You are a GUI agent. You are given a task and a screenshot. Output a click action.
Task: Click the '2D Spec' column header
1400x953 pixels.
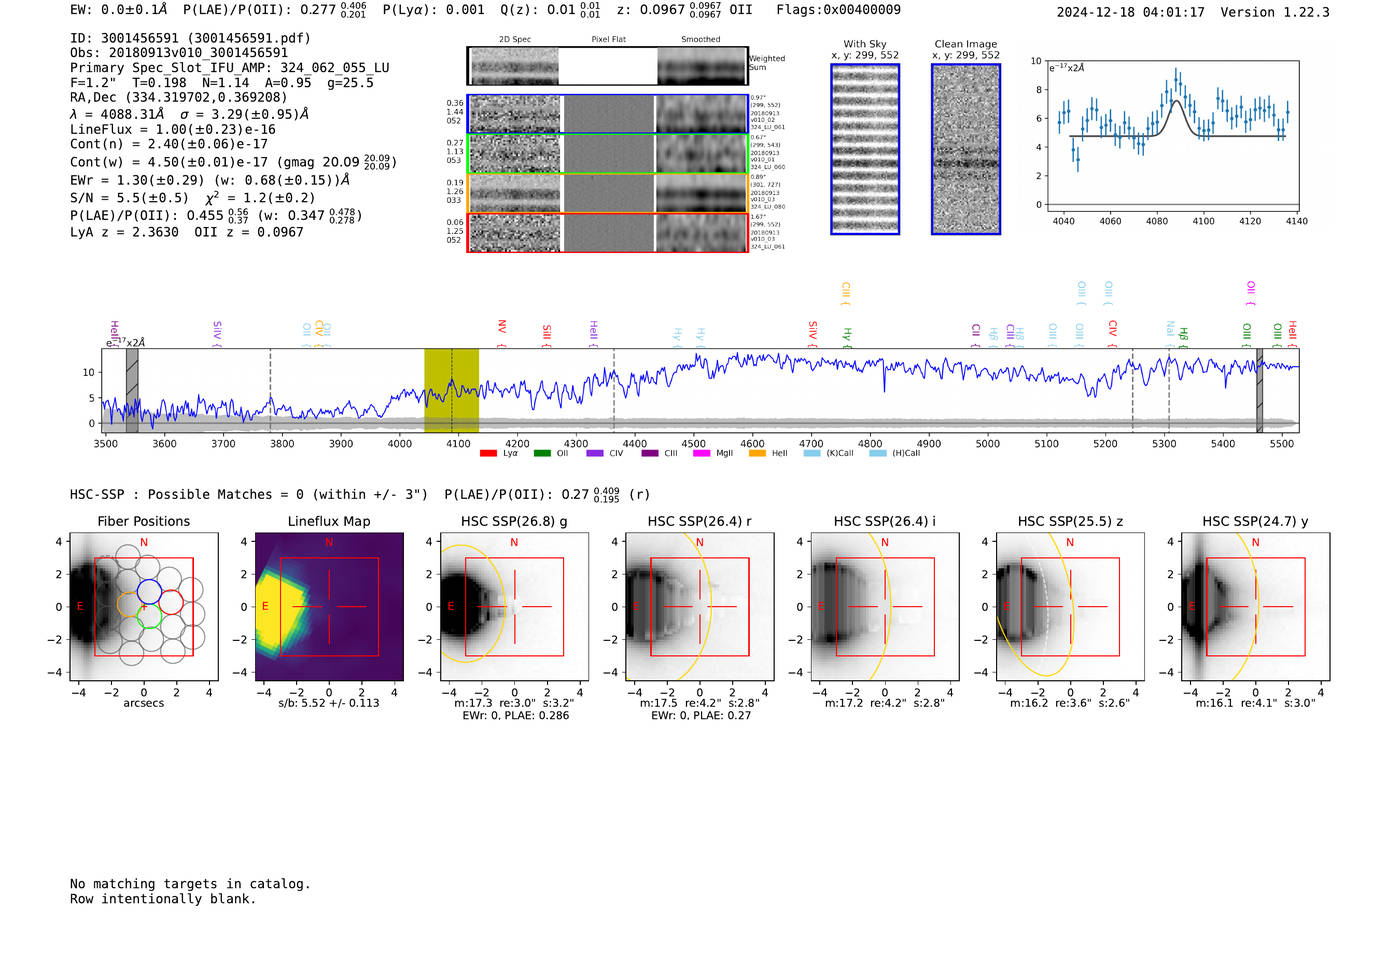[515, 40]
